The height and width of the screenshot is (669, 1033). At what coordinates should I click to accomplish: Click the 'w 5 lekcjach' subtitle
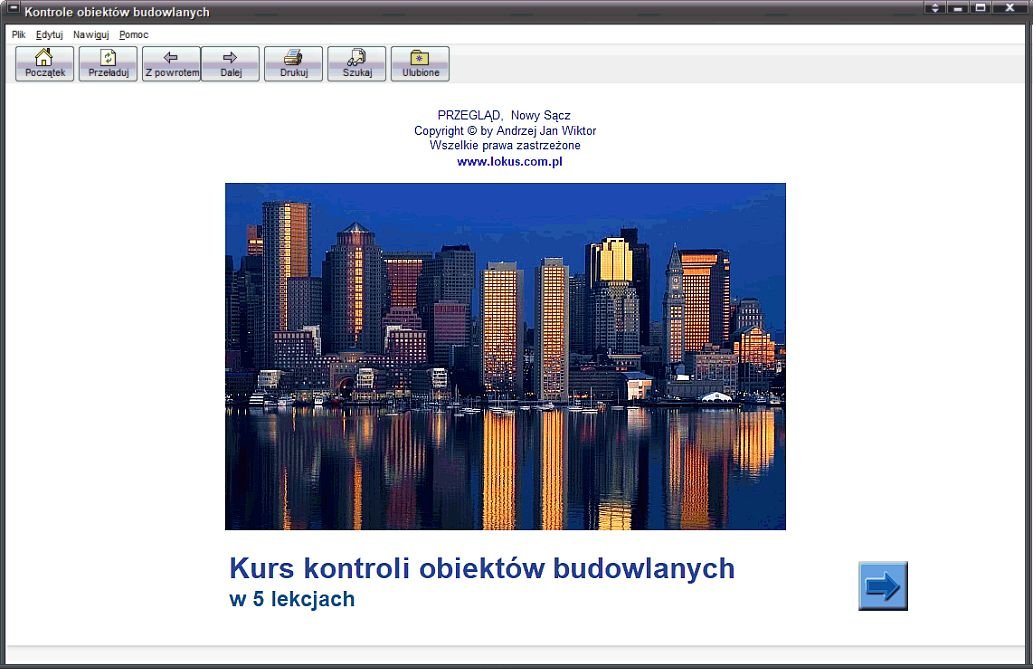[292, 600]
